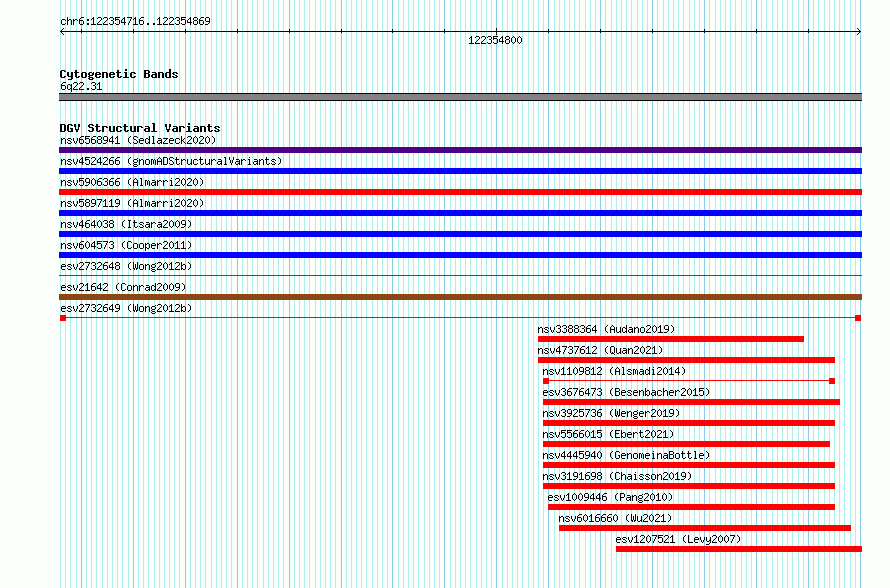
Task: Open nsv5566015 (Ebert2021) label
Action: click(608, 434)
